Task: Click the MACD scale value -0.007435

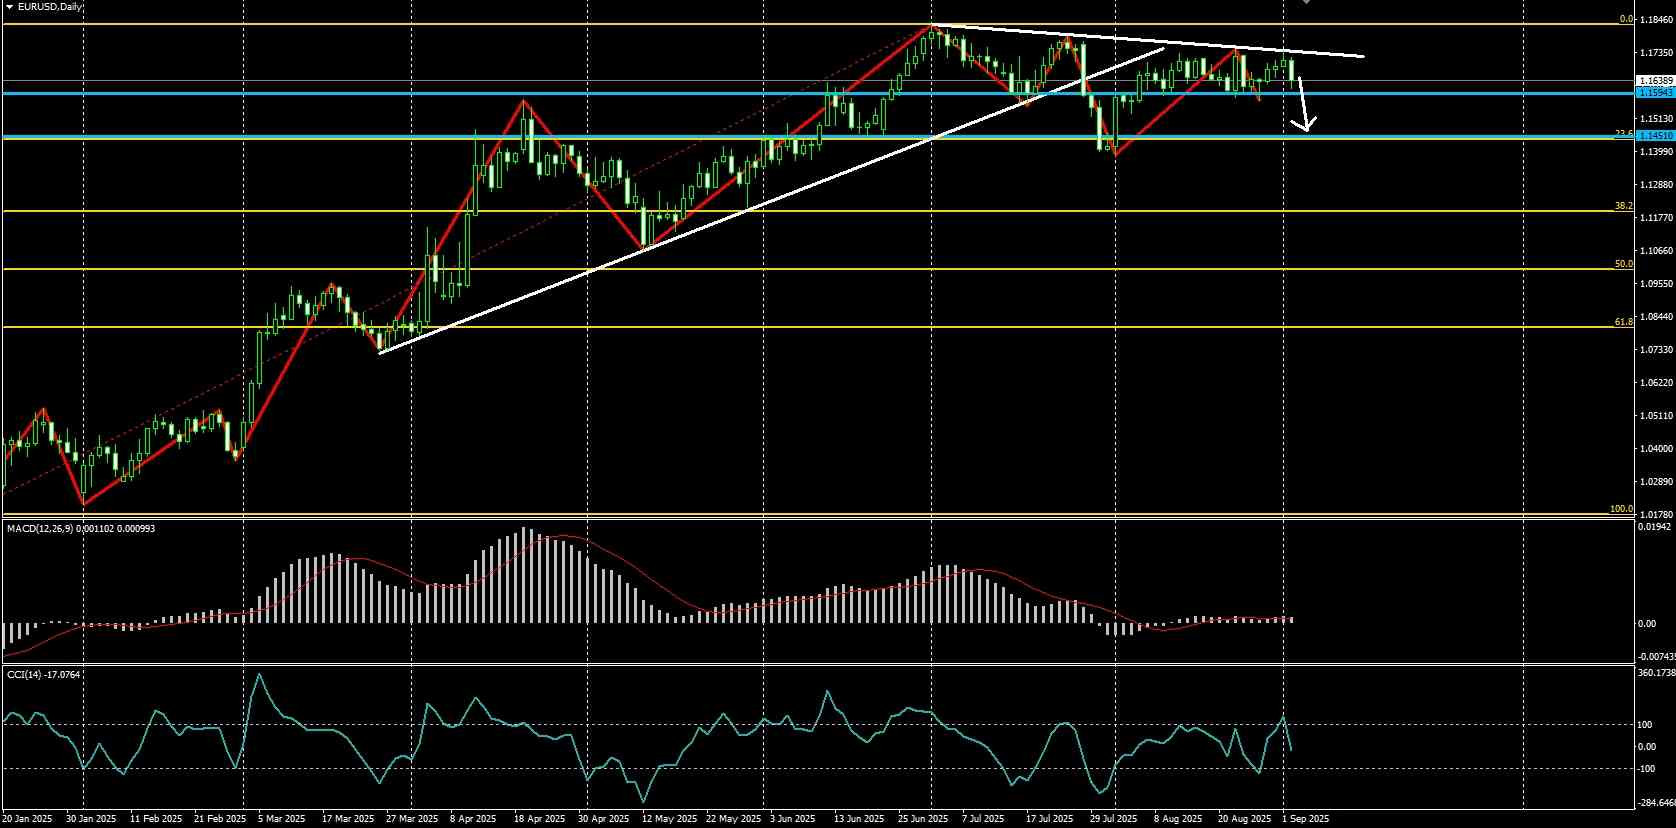Action: click(x=1656, y=656)
